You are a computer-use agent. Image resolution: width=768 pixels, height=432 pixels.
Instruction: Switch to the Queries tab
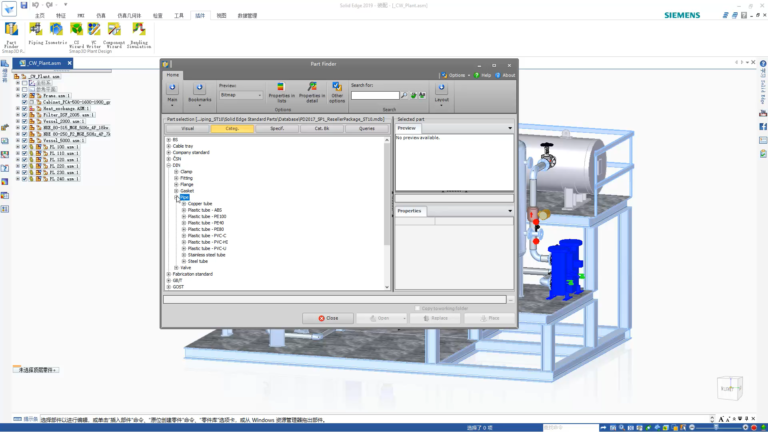click(x=366, y=129)
